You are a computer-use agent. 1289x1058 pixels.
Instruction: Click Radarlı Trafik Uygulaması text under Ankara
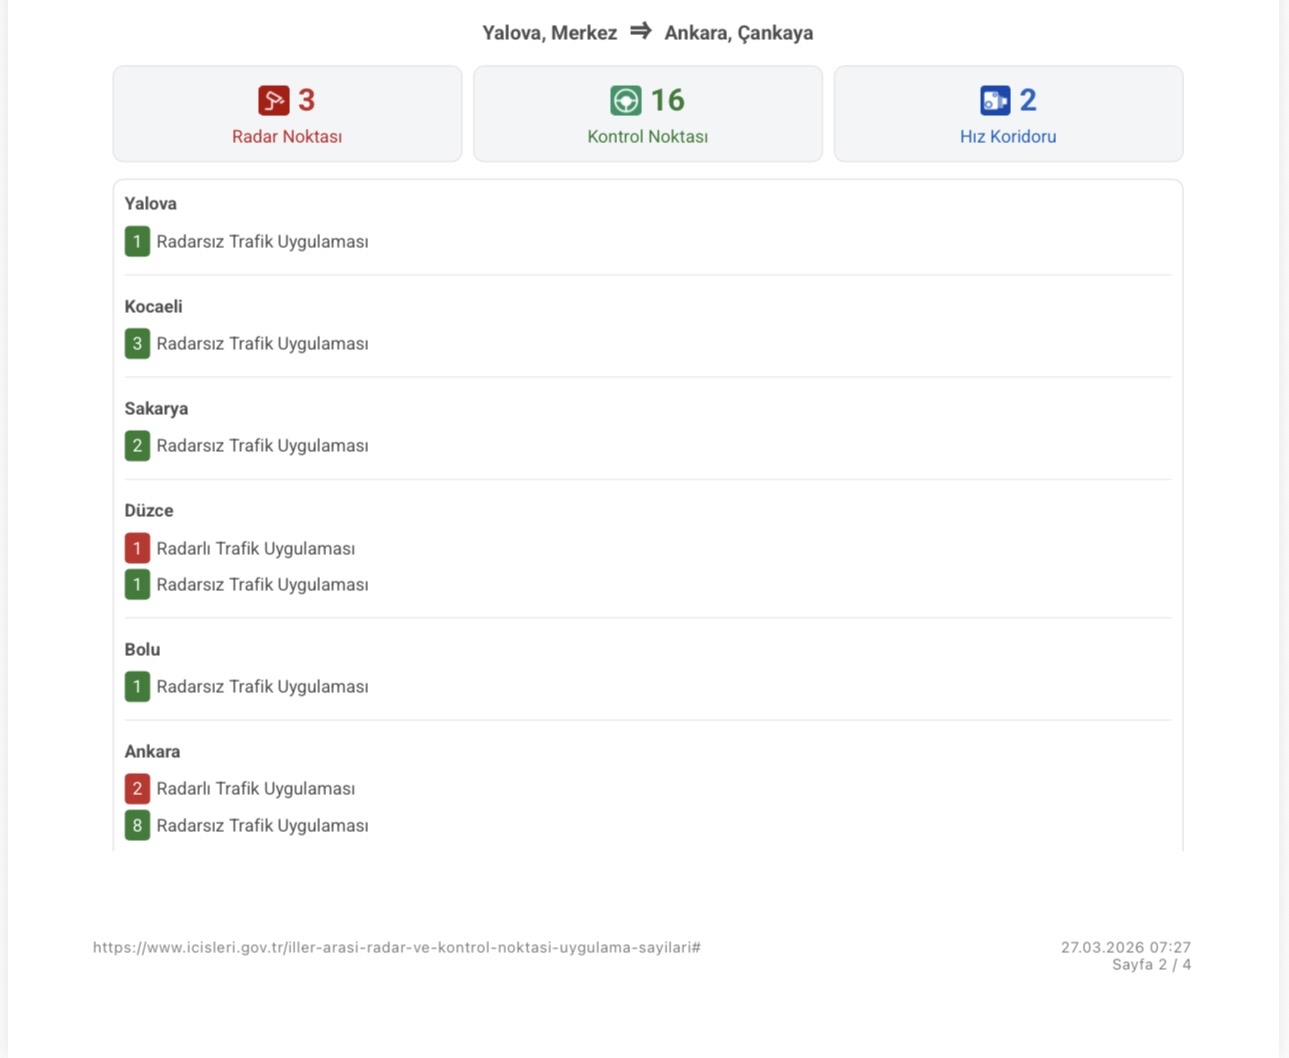[x=255, y=789]
